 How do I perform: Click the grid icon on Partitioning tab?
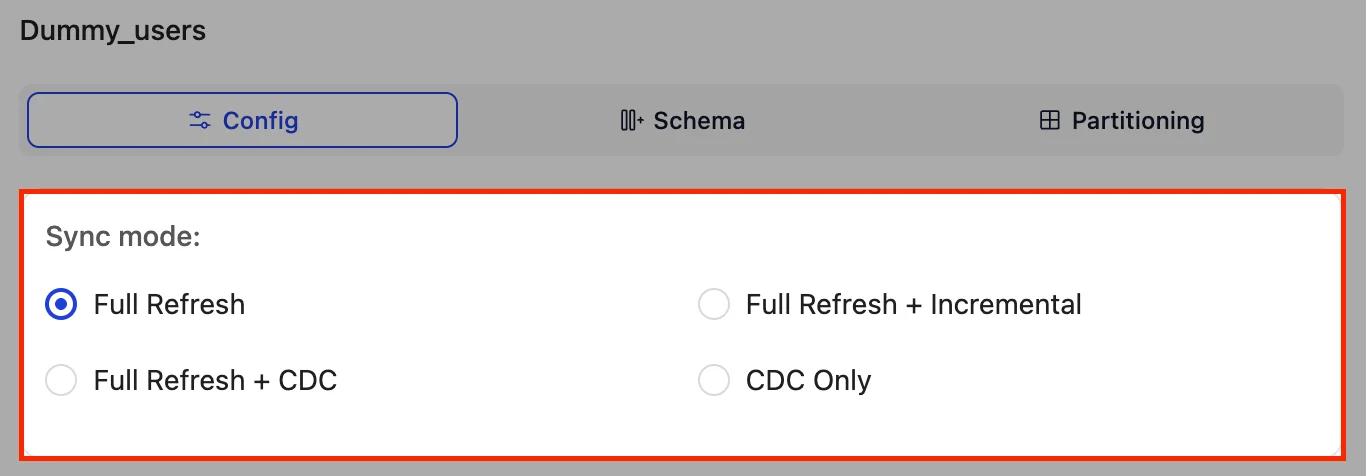coord(1049,121)
